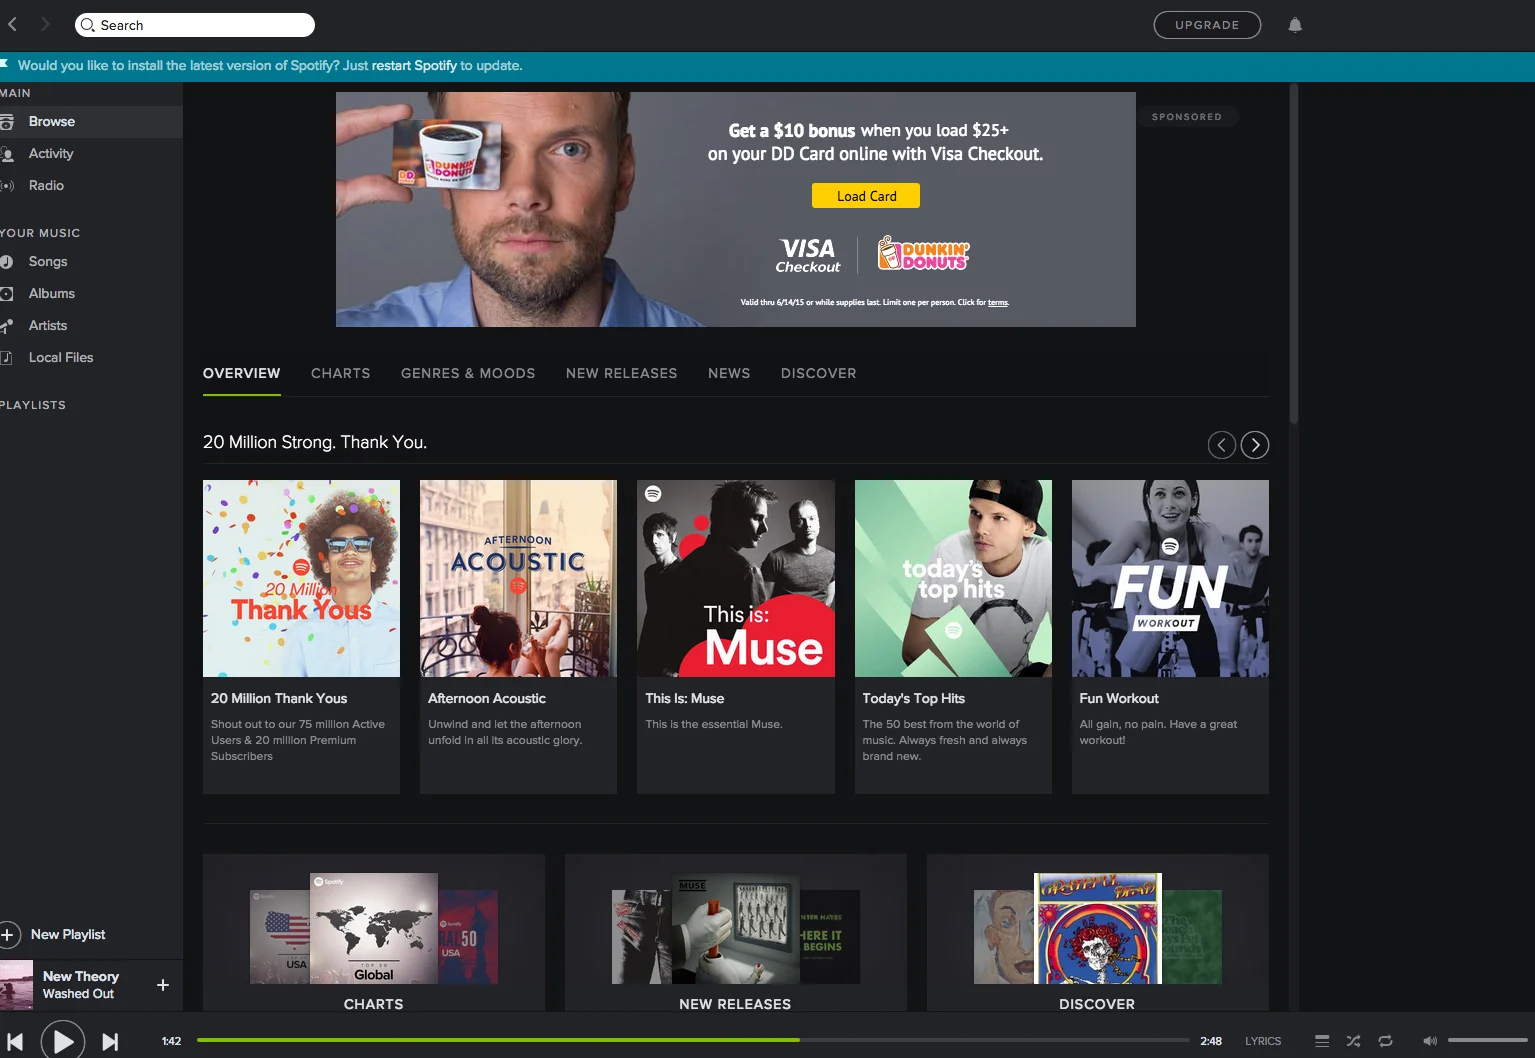The height and width of the screenshot is (1058, 1535).
Task: Open the Discover section card
Action: 1098,933
